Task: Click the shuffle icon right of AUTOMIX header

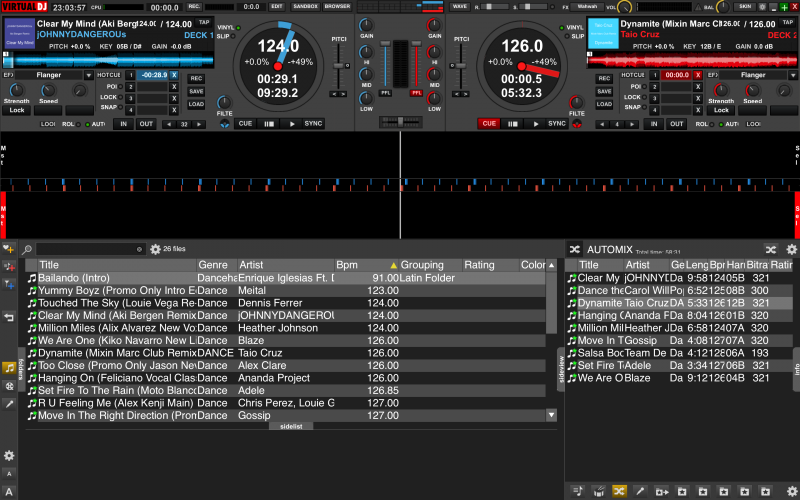Action: click(x=770, y=249)
